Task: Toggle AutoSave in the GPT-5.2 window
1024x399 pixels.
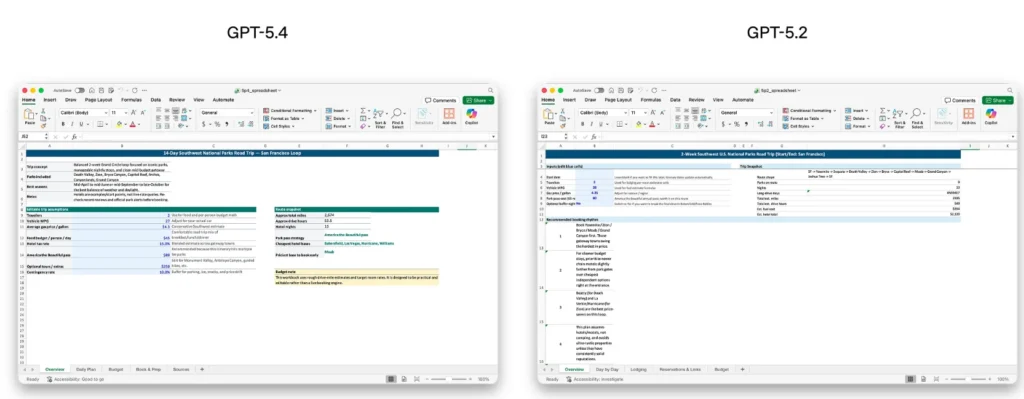Action: (x=599, y=90)
